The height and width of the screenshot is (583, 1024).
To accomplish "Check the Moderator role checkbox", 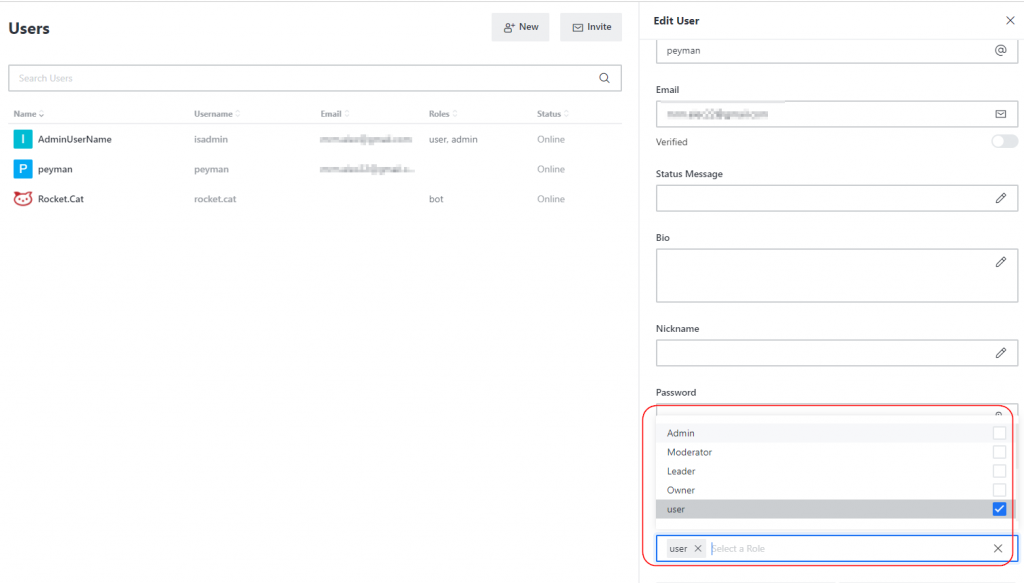I will pyautogui.click(x=999, y=452).
